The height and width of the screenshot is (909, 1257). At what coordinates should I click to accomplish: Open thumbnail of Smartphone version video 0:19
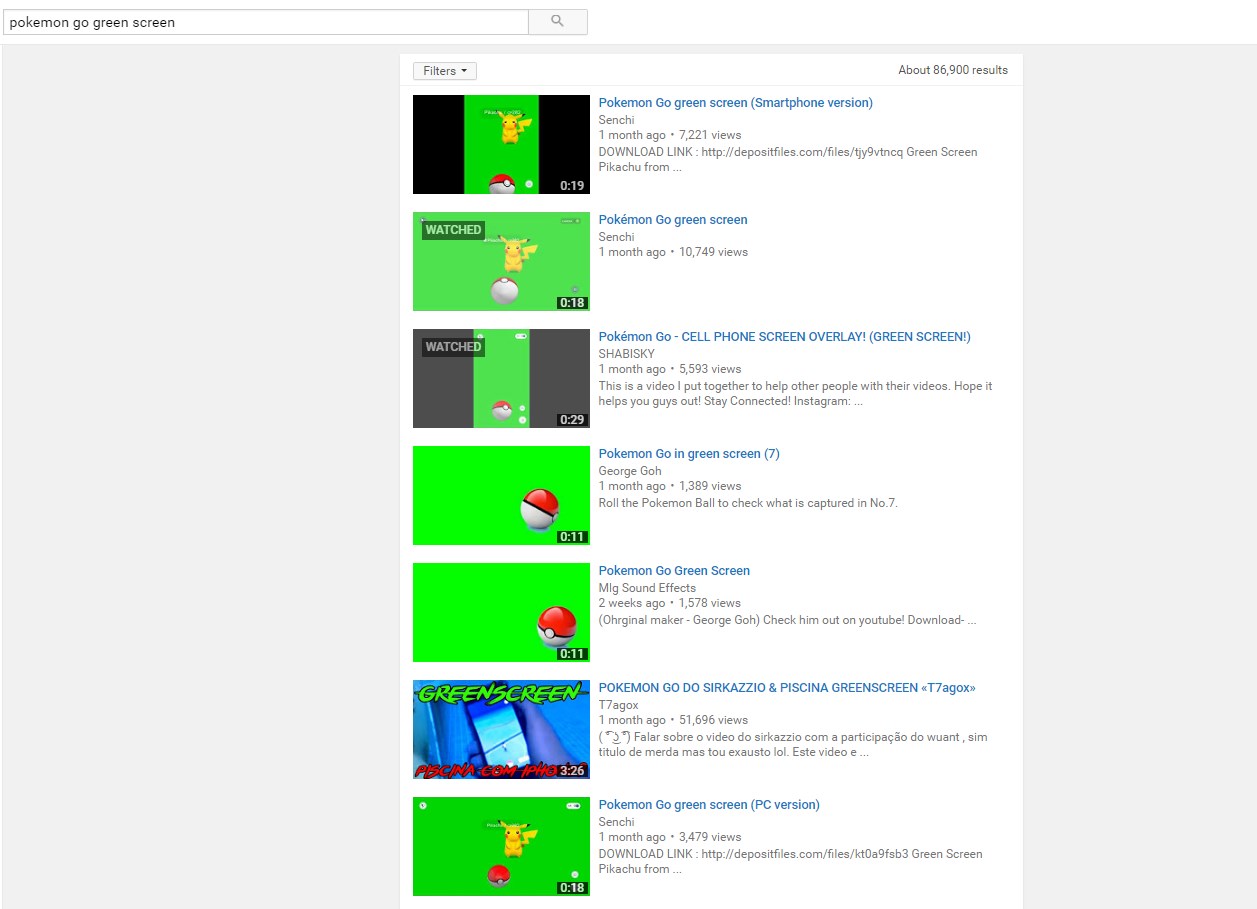pyautogui.click(x=501, y=145)
